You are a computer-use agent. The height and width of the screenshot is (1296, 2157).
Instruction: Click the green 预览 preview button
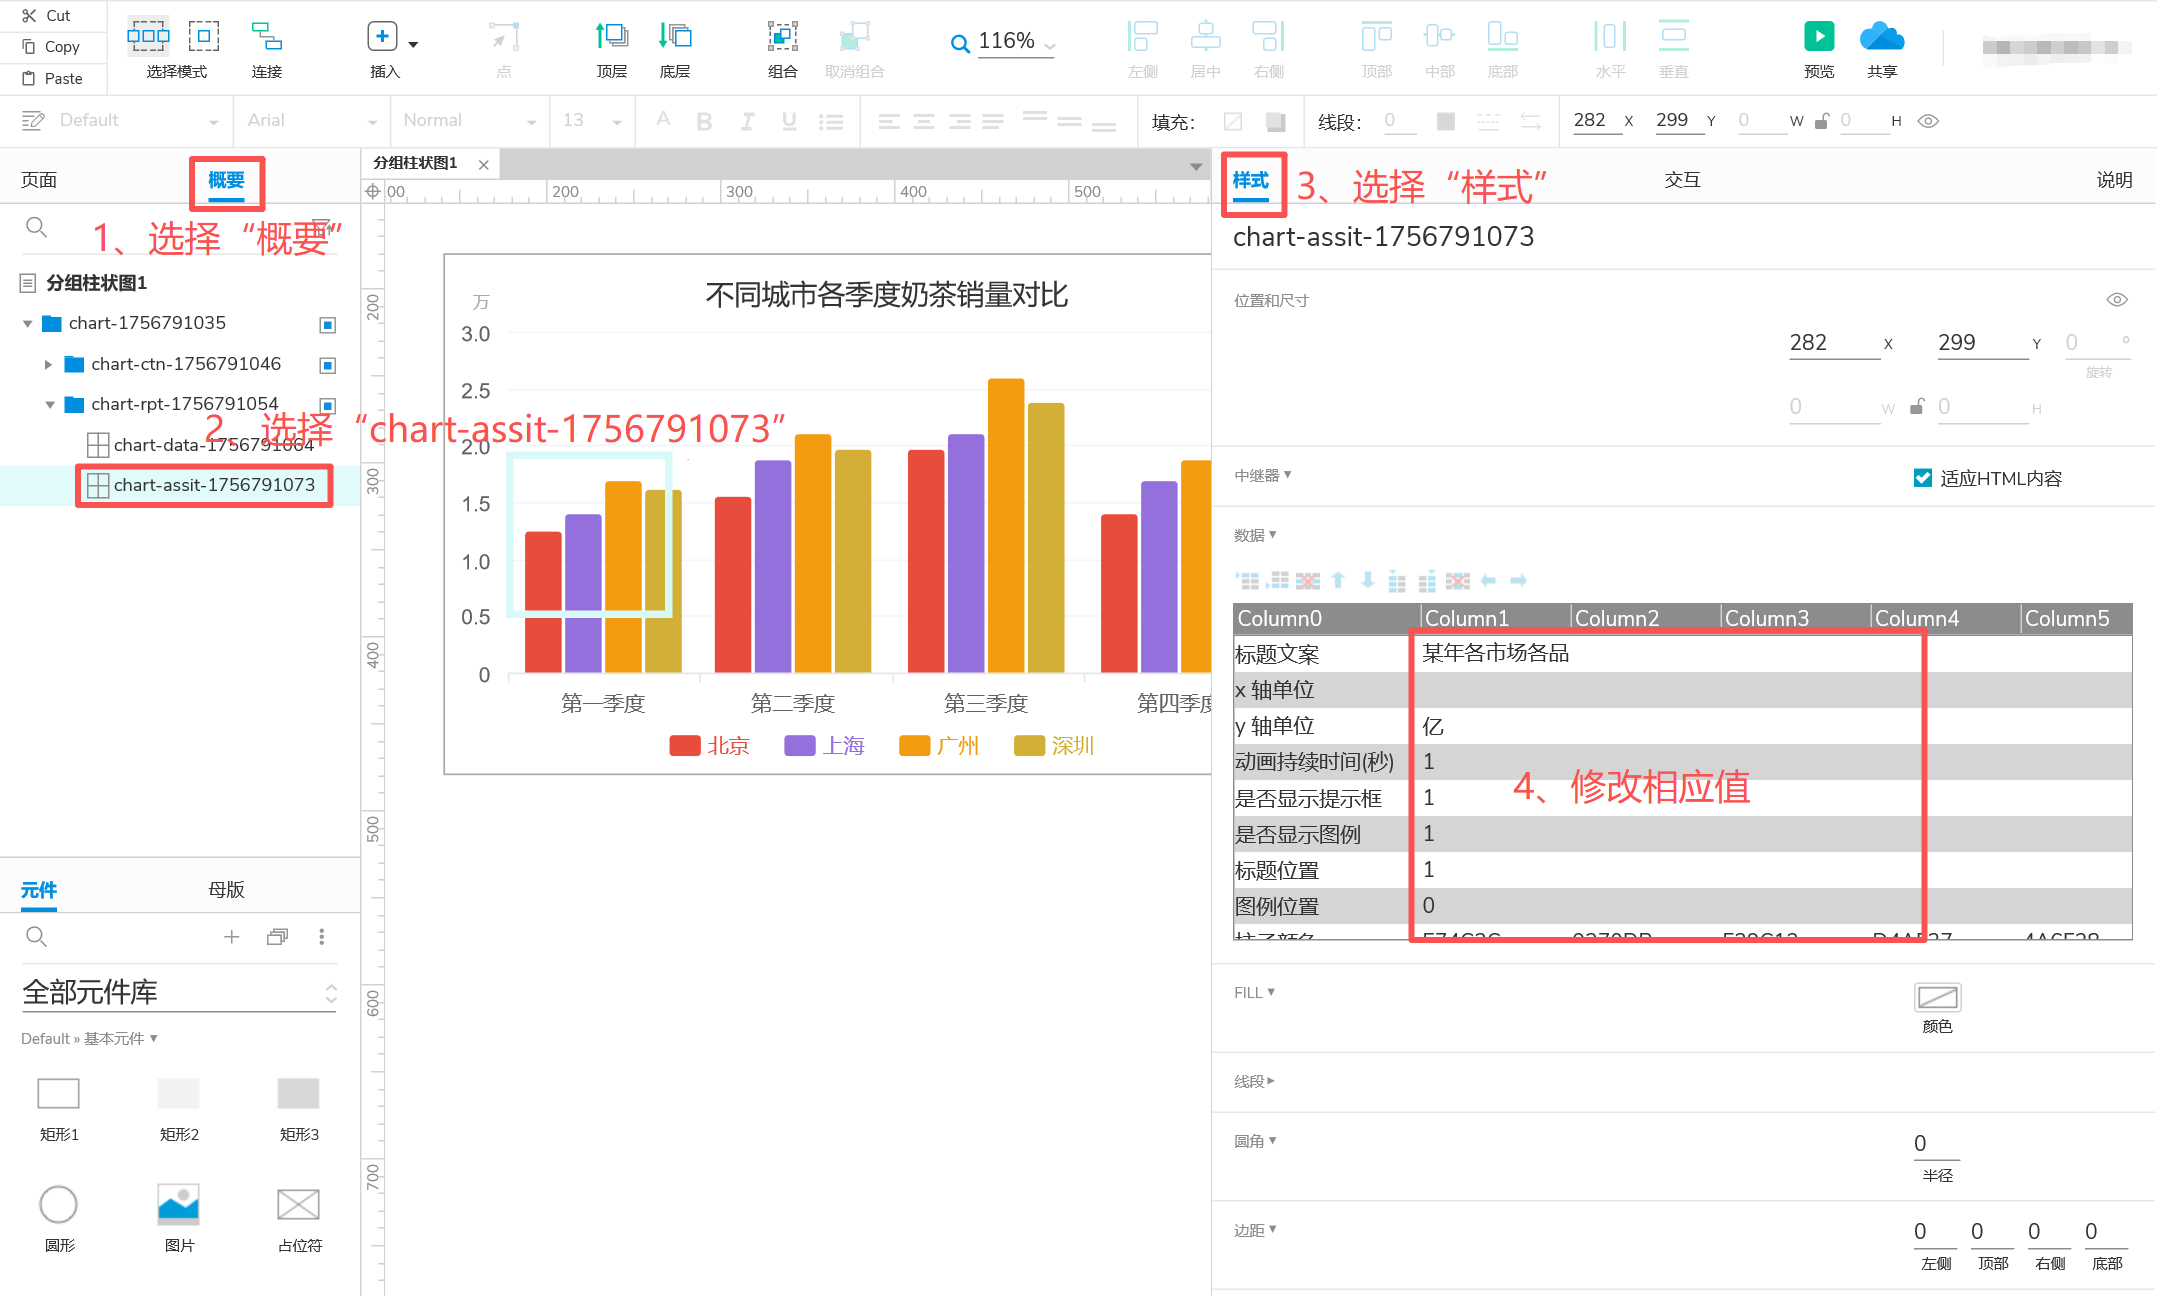pos(1819,36)
